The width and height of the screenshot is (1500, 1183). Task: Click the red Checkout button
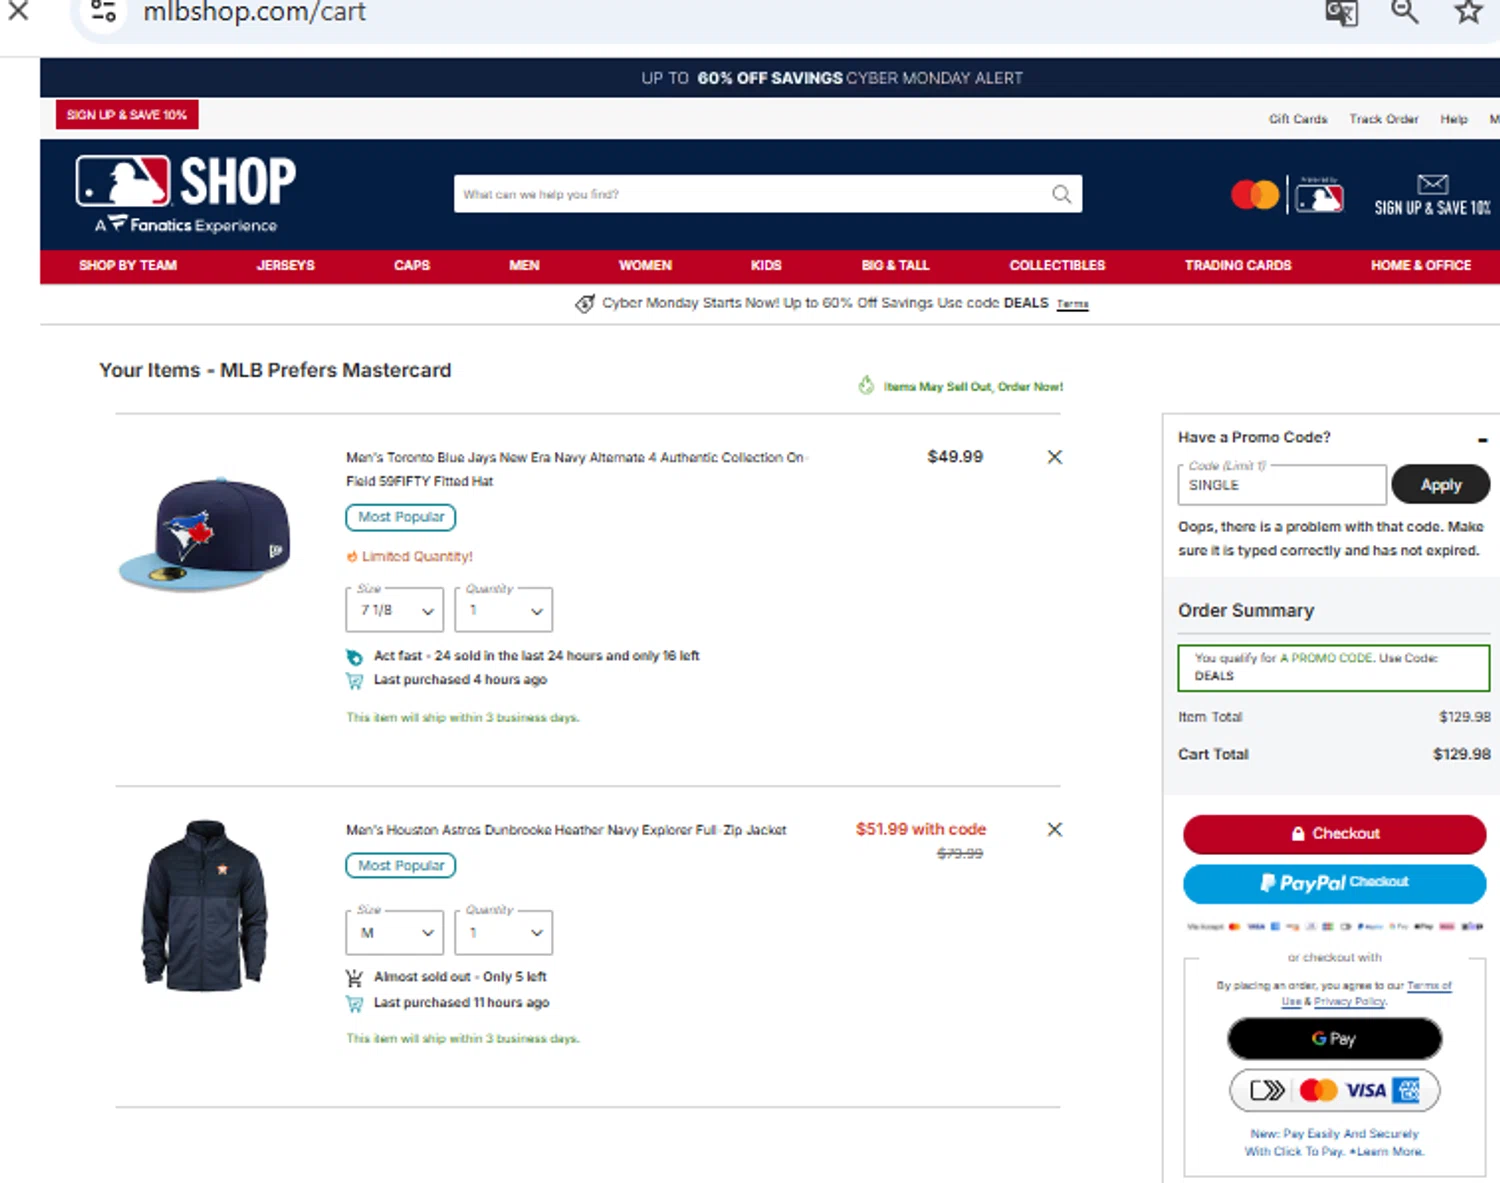[1334, 833]
